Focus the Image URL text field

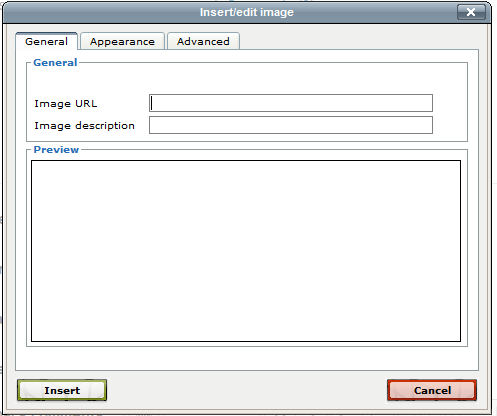pos(291,103)
